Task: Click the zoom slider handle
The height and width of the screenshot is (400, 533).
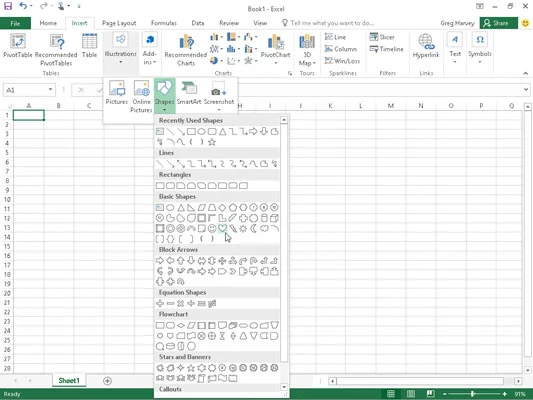Action: tap(472, 394)
